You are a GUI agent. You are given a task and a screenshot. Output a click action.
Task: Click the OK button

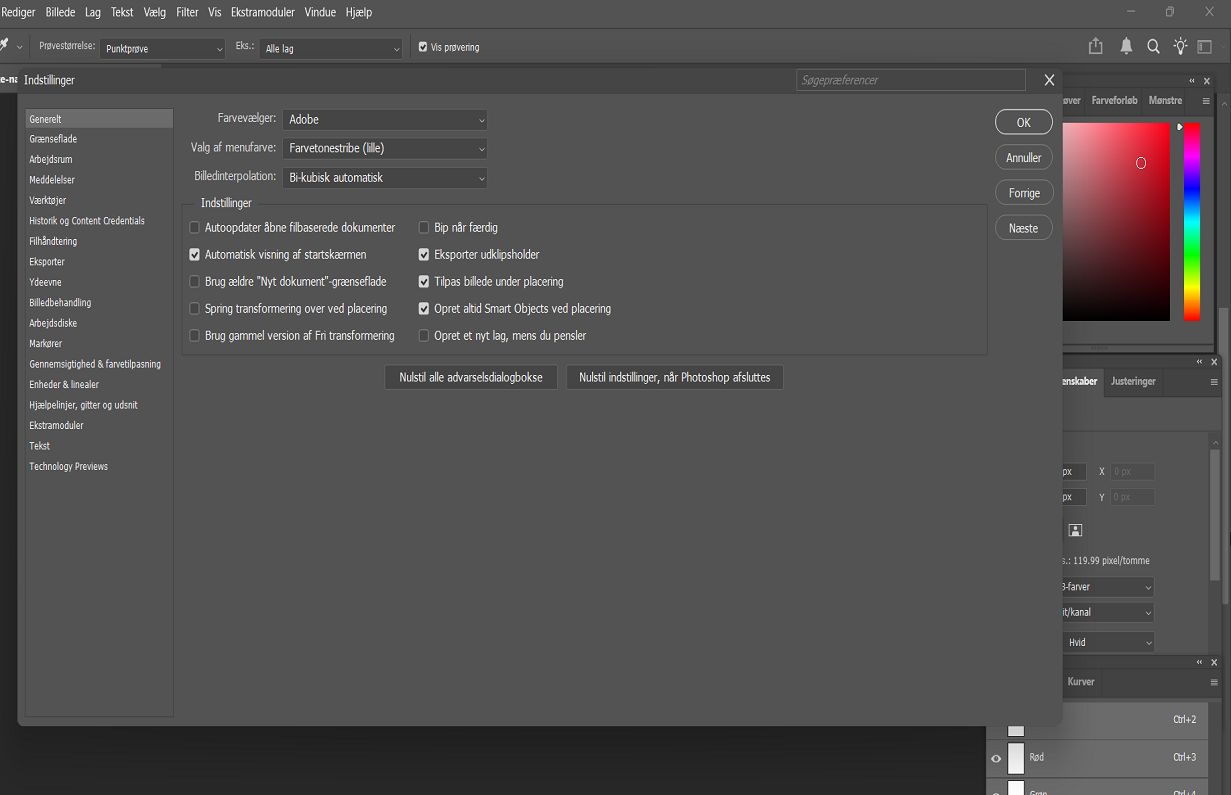(1024, 122)
